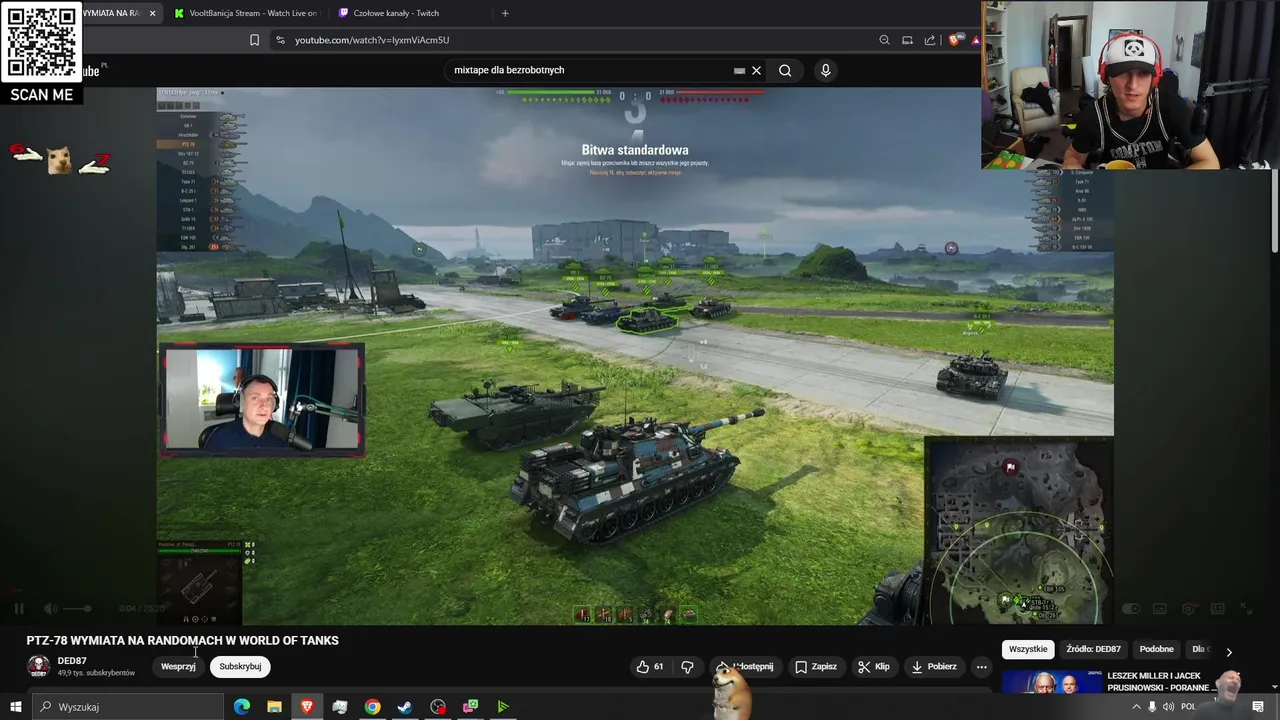Screen dimensions: 1280x720
Task: Like the video with thumbs up
Action: (x=650, y=666)
